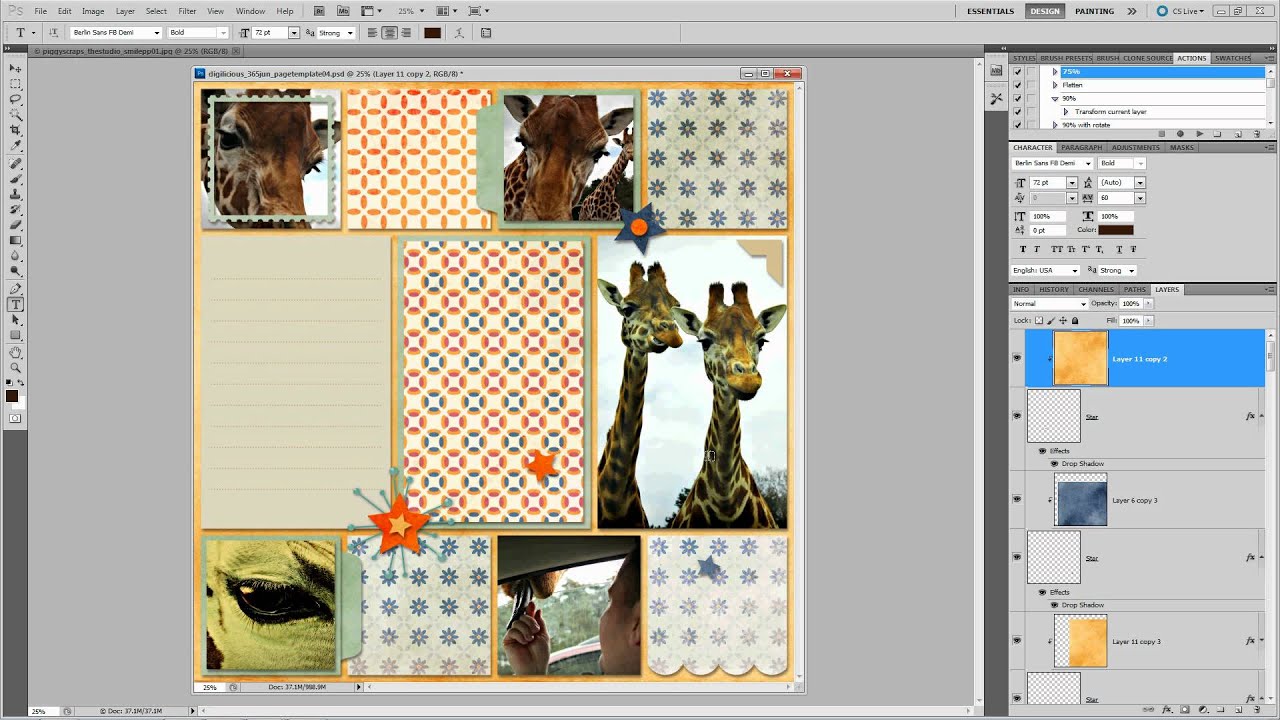Collapse the 90% action

(x=1054, y=98)
